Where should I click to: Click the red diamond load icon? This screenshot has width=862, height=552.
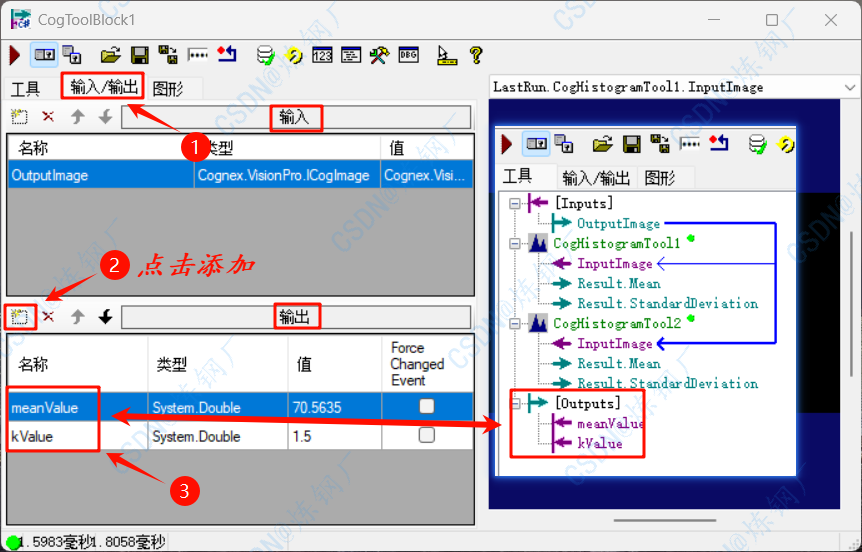(226, 54)
